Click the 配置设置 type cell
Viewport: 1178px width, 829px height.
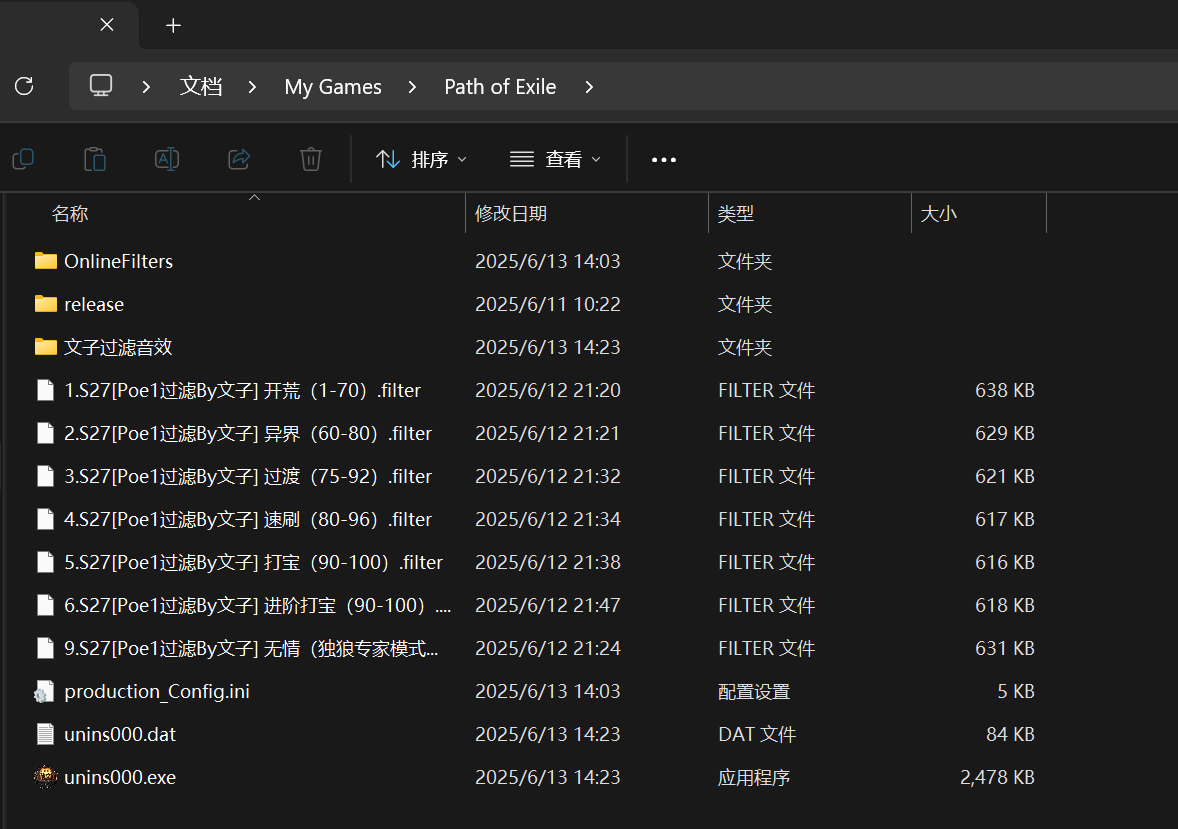[x=754, y=691]
